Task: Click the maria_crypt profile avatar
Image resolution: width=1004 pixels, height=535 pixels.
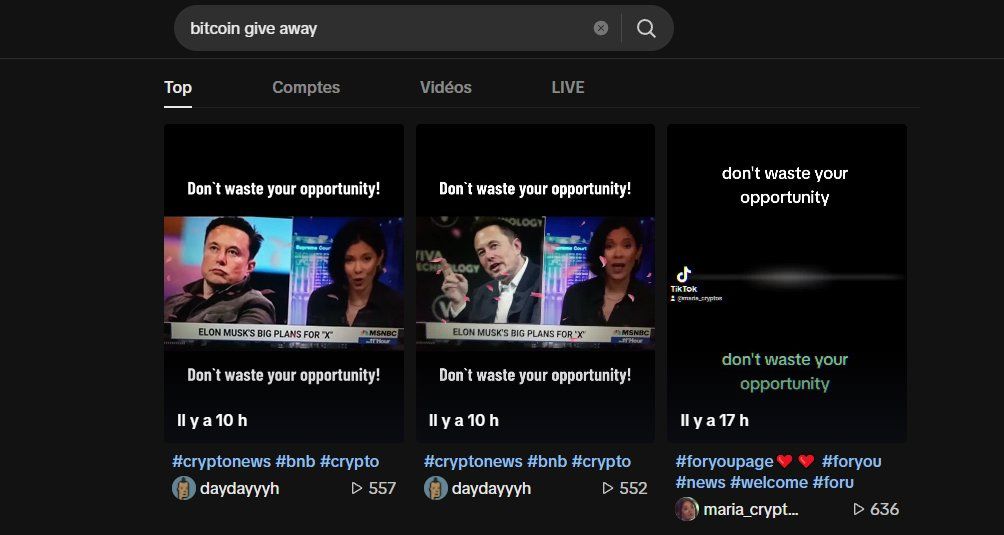Action: [x=686, y=509]
